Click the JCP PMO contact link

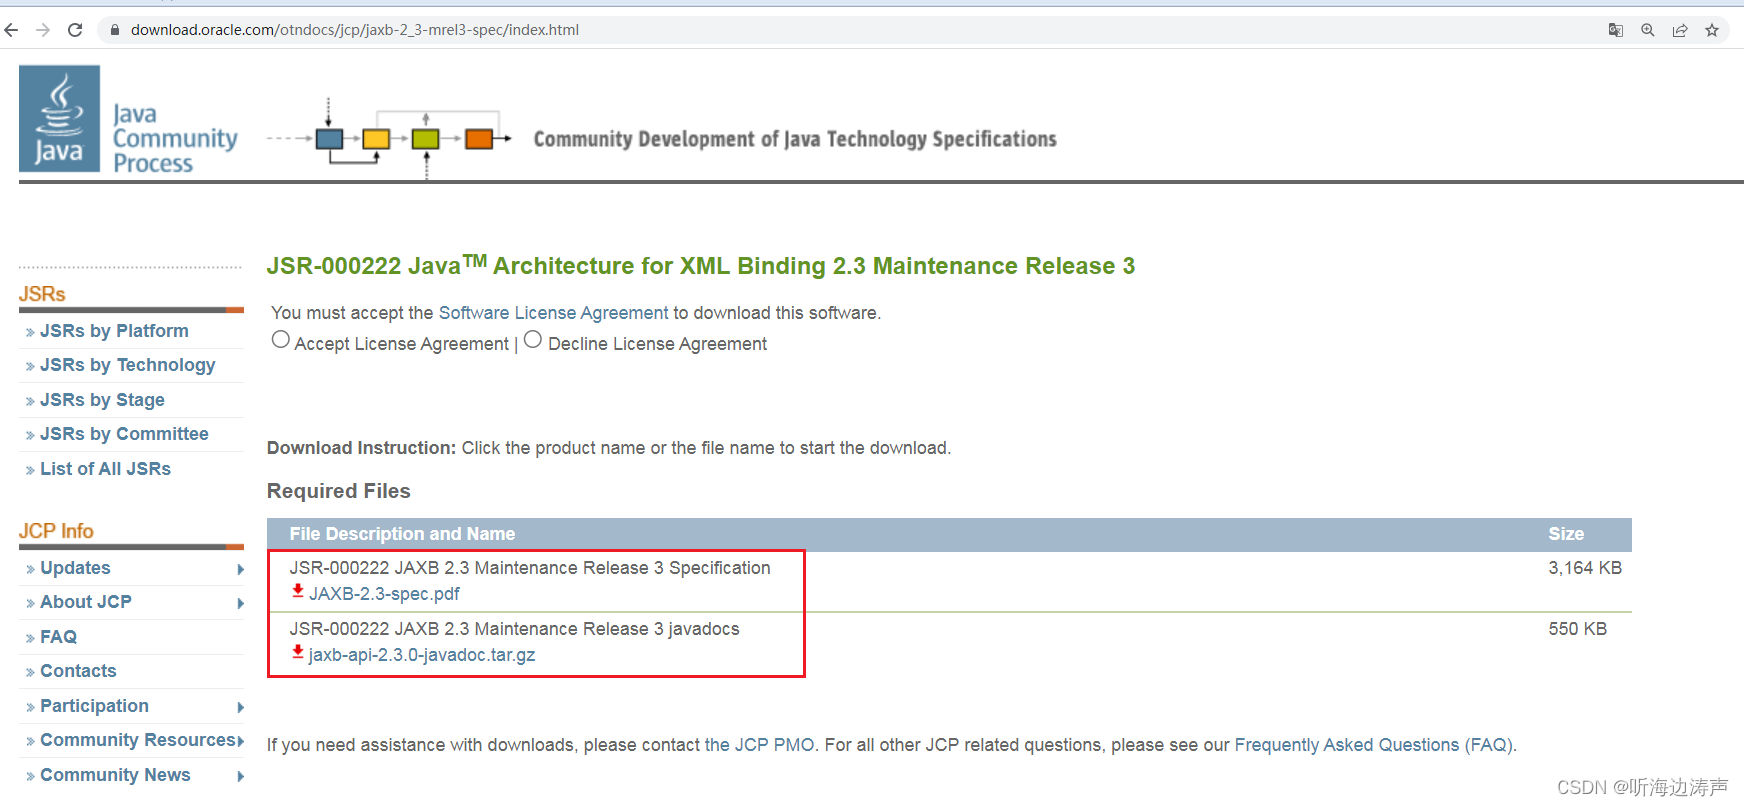coord(760,745)
